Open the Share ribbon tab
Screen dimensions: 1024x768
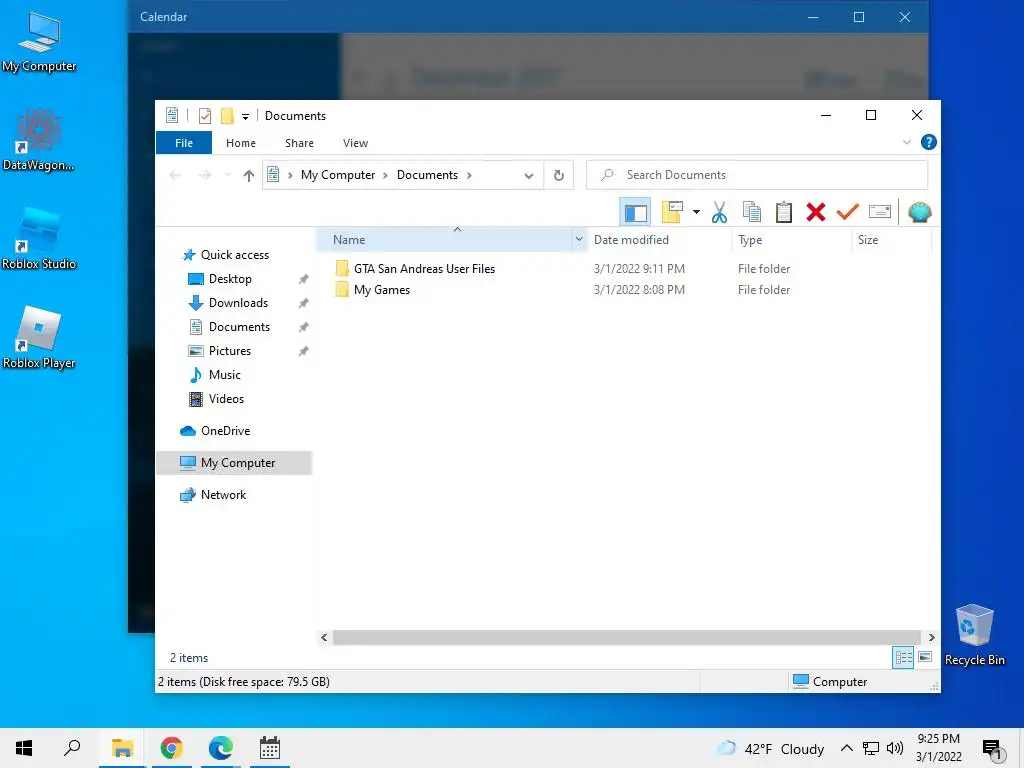click(299, 143)
